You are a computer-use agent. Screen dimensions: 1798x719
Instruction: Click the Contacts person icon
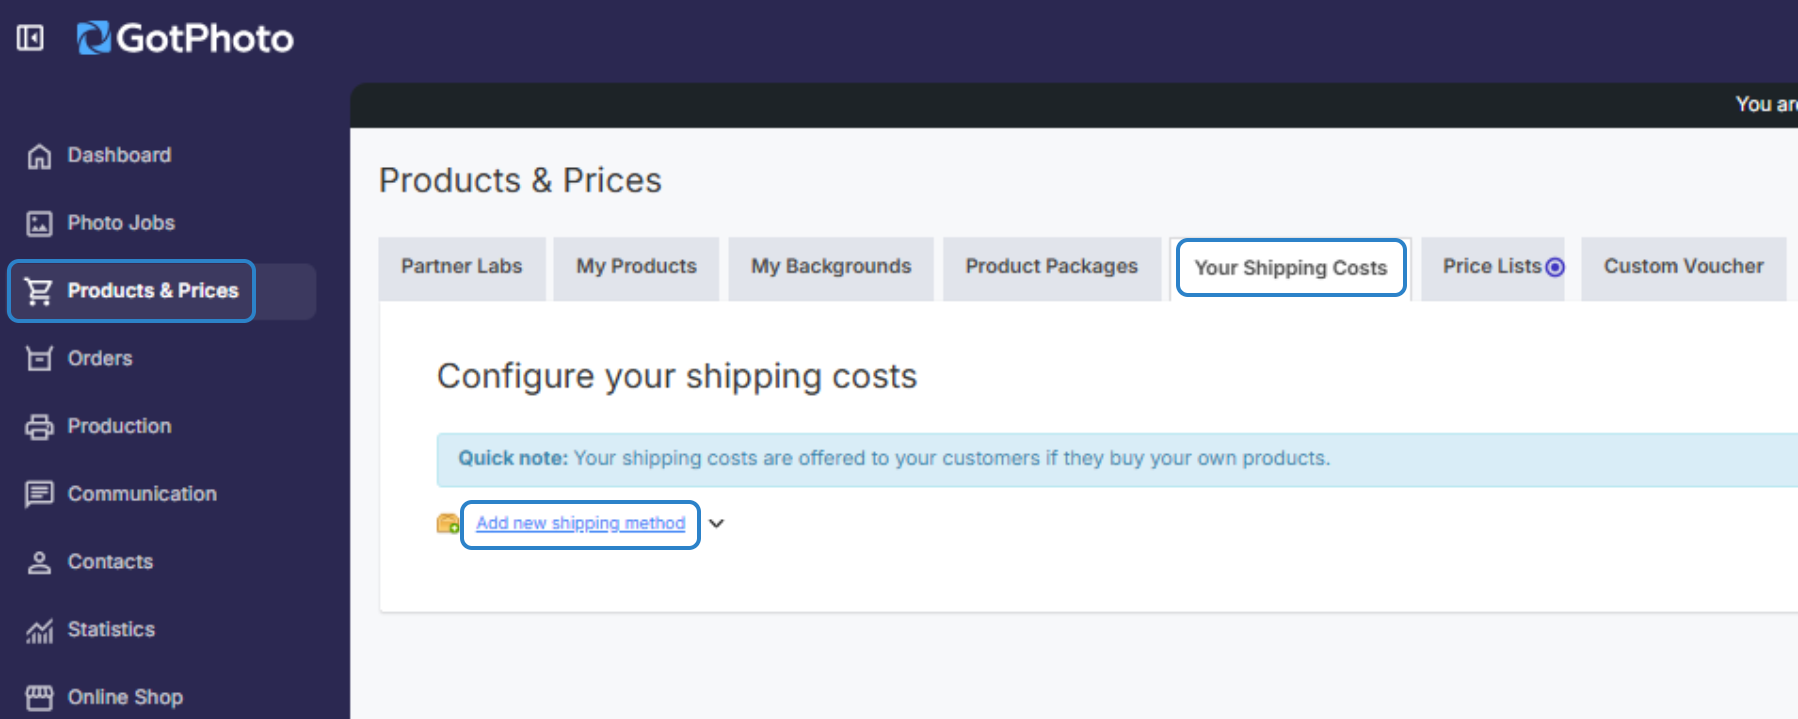[x=39, y=562]
